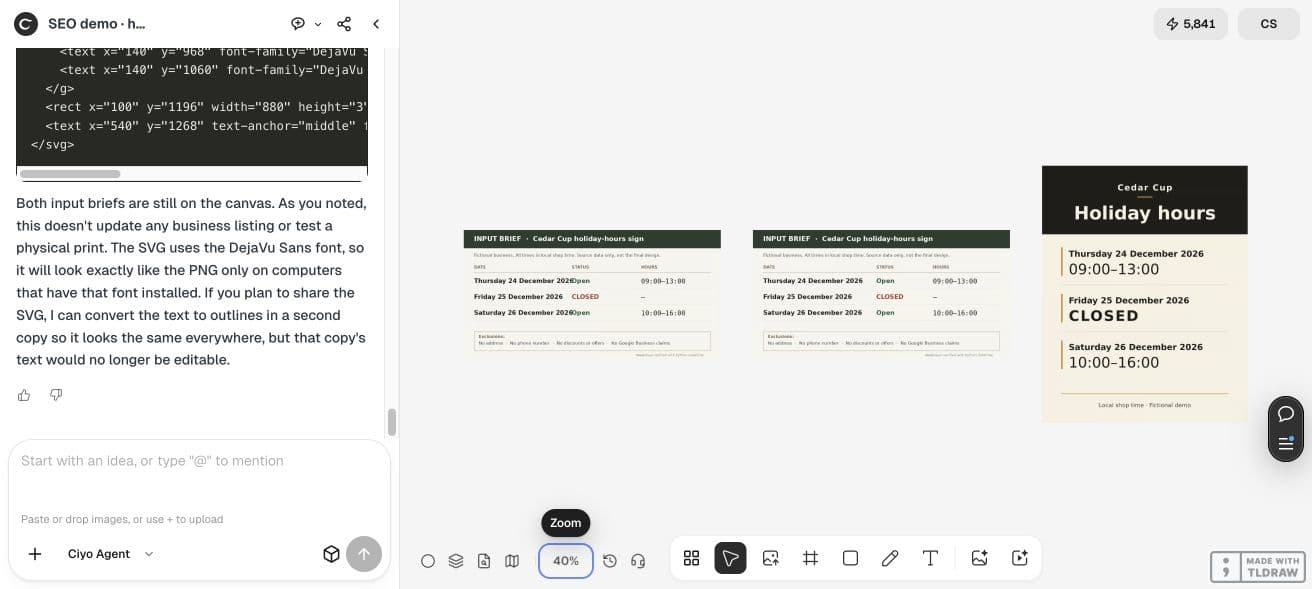
Task: Send message with the arrow button
Action: coord(364,554)
